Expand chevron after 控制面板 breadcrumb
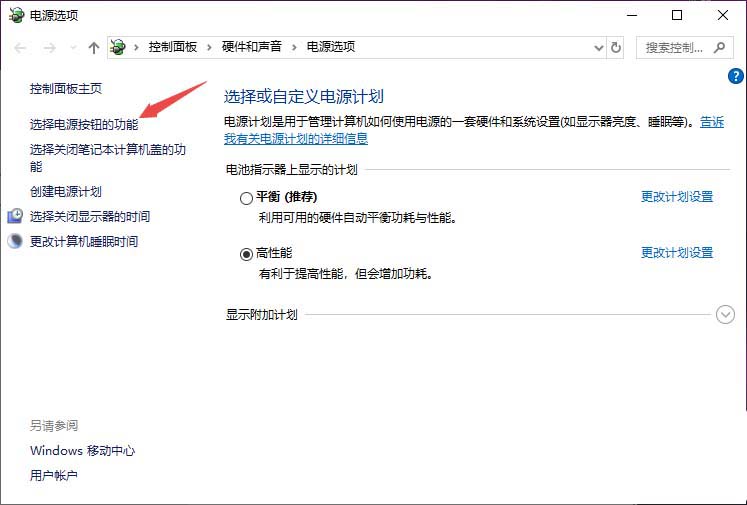This screenshot has height=505, width=747. [209, 47]
